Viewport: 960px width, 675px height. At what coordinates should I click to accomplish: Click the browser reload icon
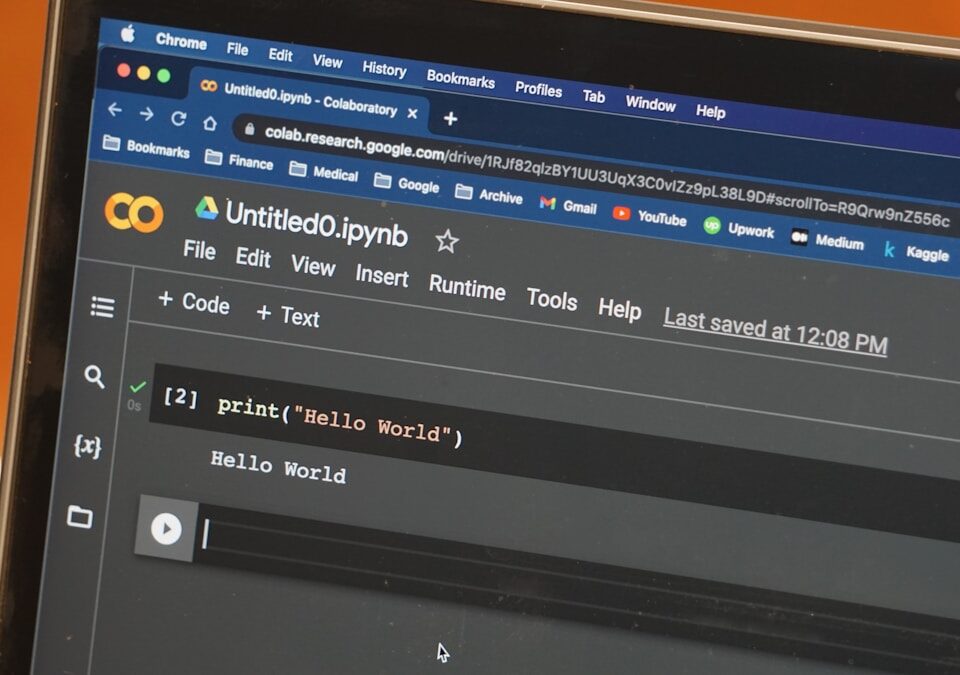pyautogui.click(x=178, y=118)
